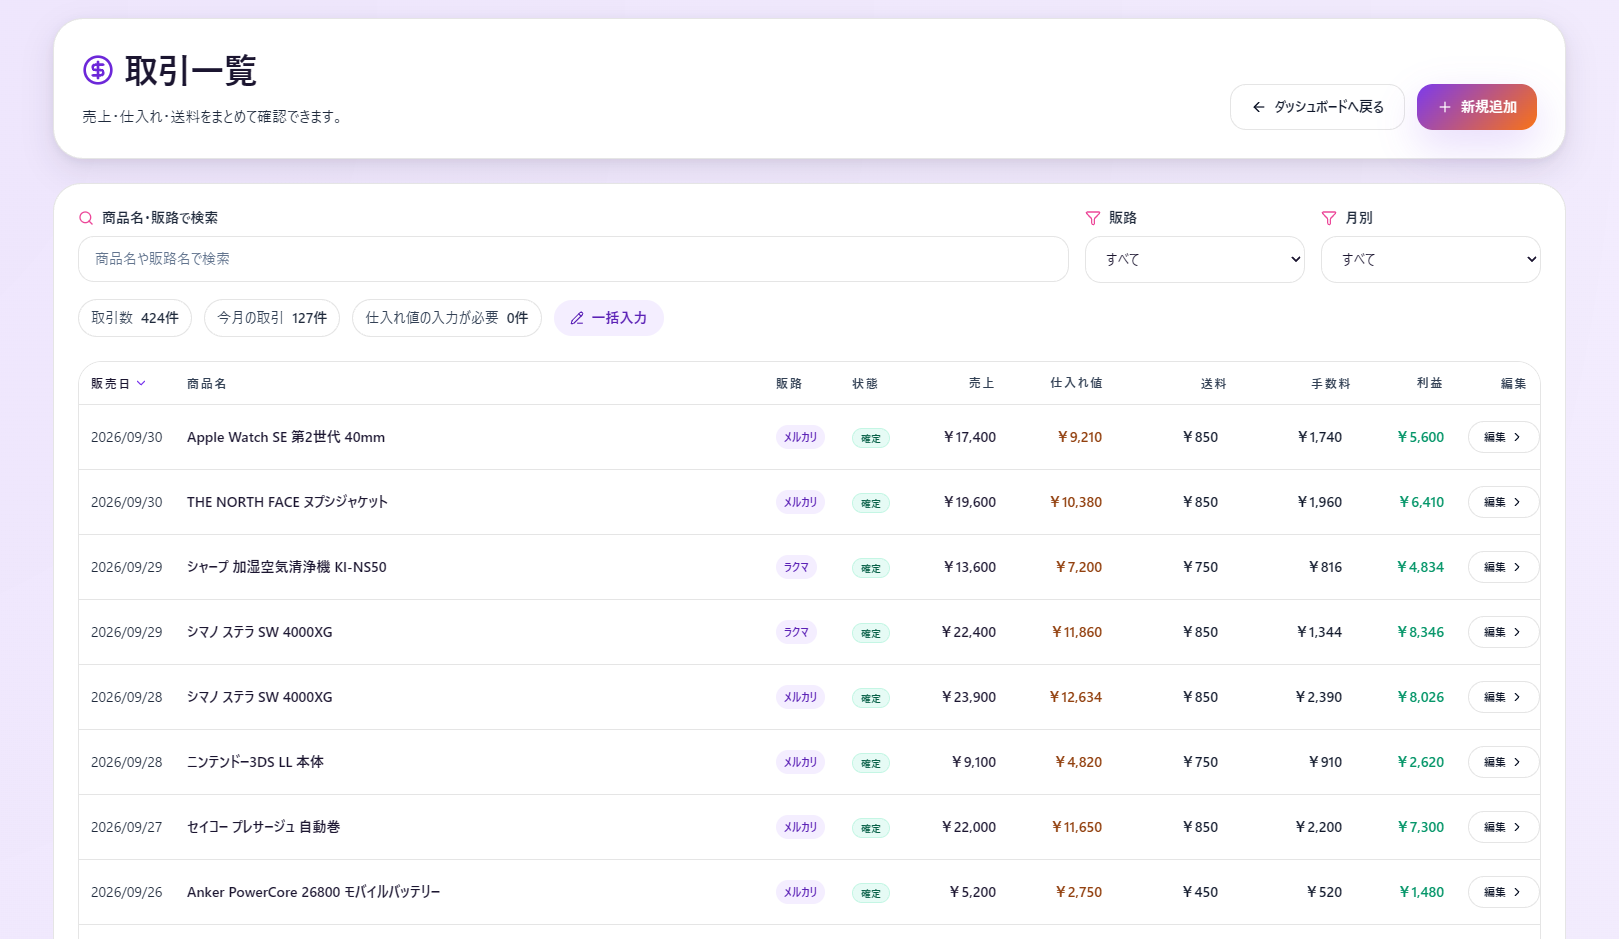Click 確定 status badge in ニンテンドー3DS row

click(x=871, y=763)
